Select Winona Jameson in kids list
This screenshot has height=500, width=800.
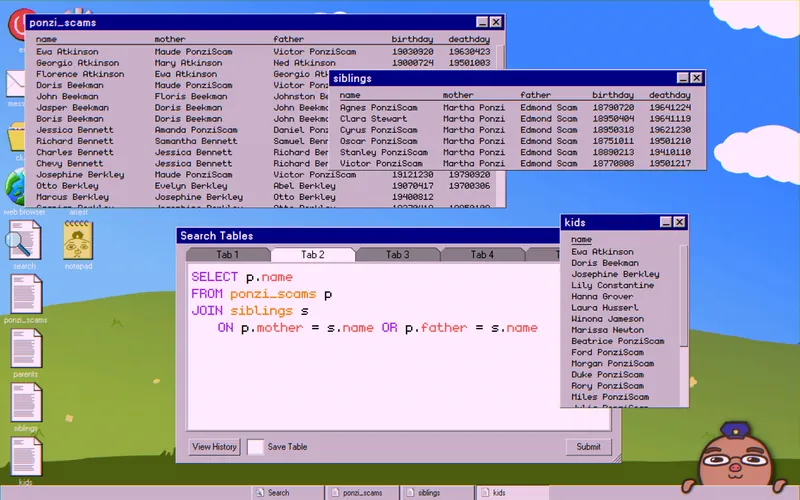pos(607,319)
